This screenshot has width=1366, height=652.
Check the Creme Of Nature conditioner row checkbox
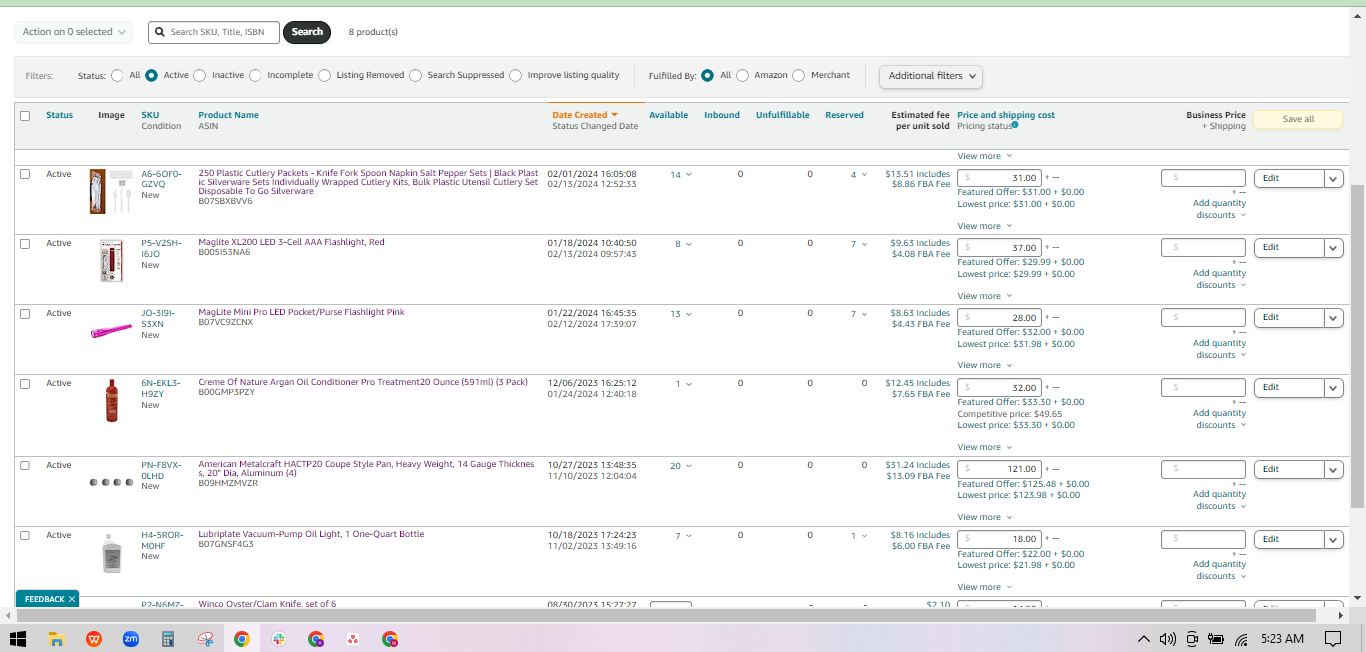pos(25,383)
